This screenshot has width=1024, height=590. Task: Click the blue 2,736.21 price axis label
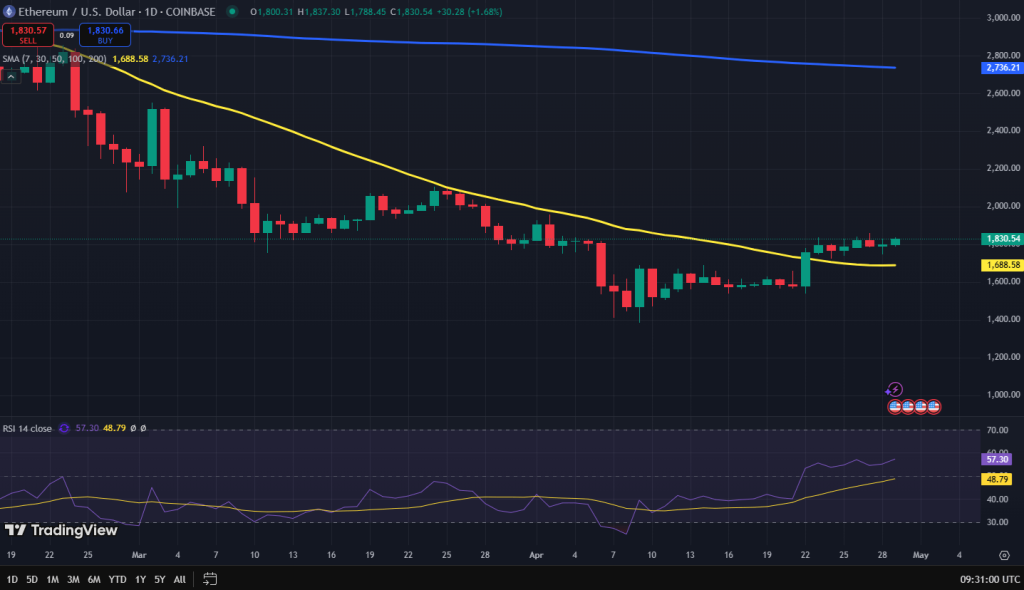tap(1002, 68)
